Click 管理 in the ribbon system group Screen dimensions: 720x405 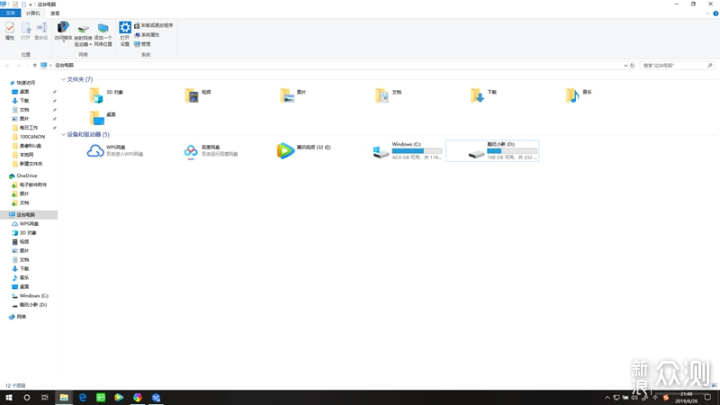pos(145,44)
